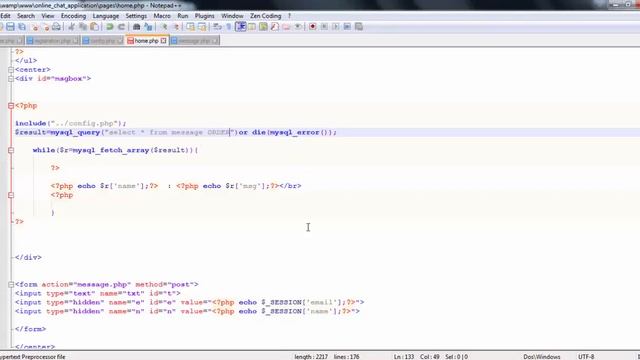The height and width of the screenshot is (360, 640).
Task: Open Find with the binoculars icon
Action: (136, 27)
